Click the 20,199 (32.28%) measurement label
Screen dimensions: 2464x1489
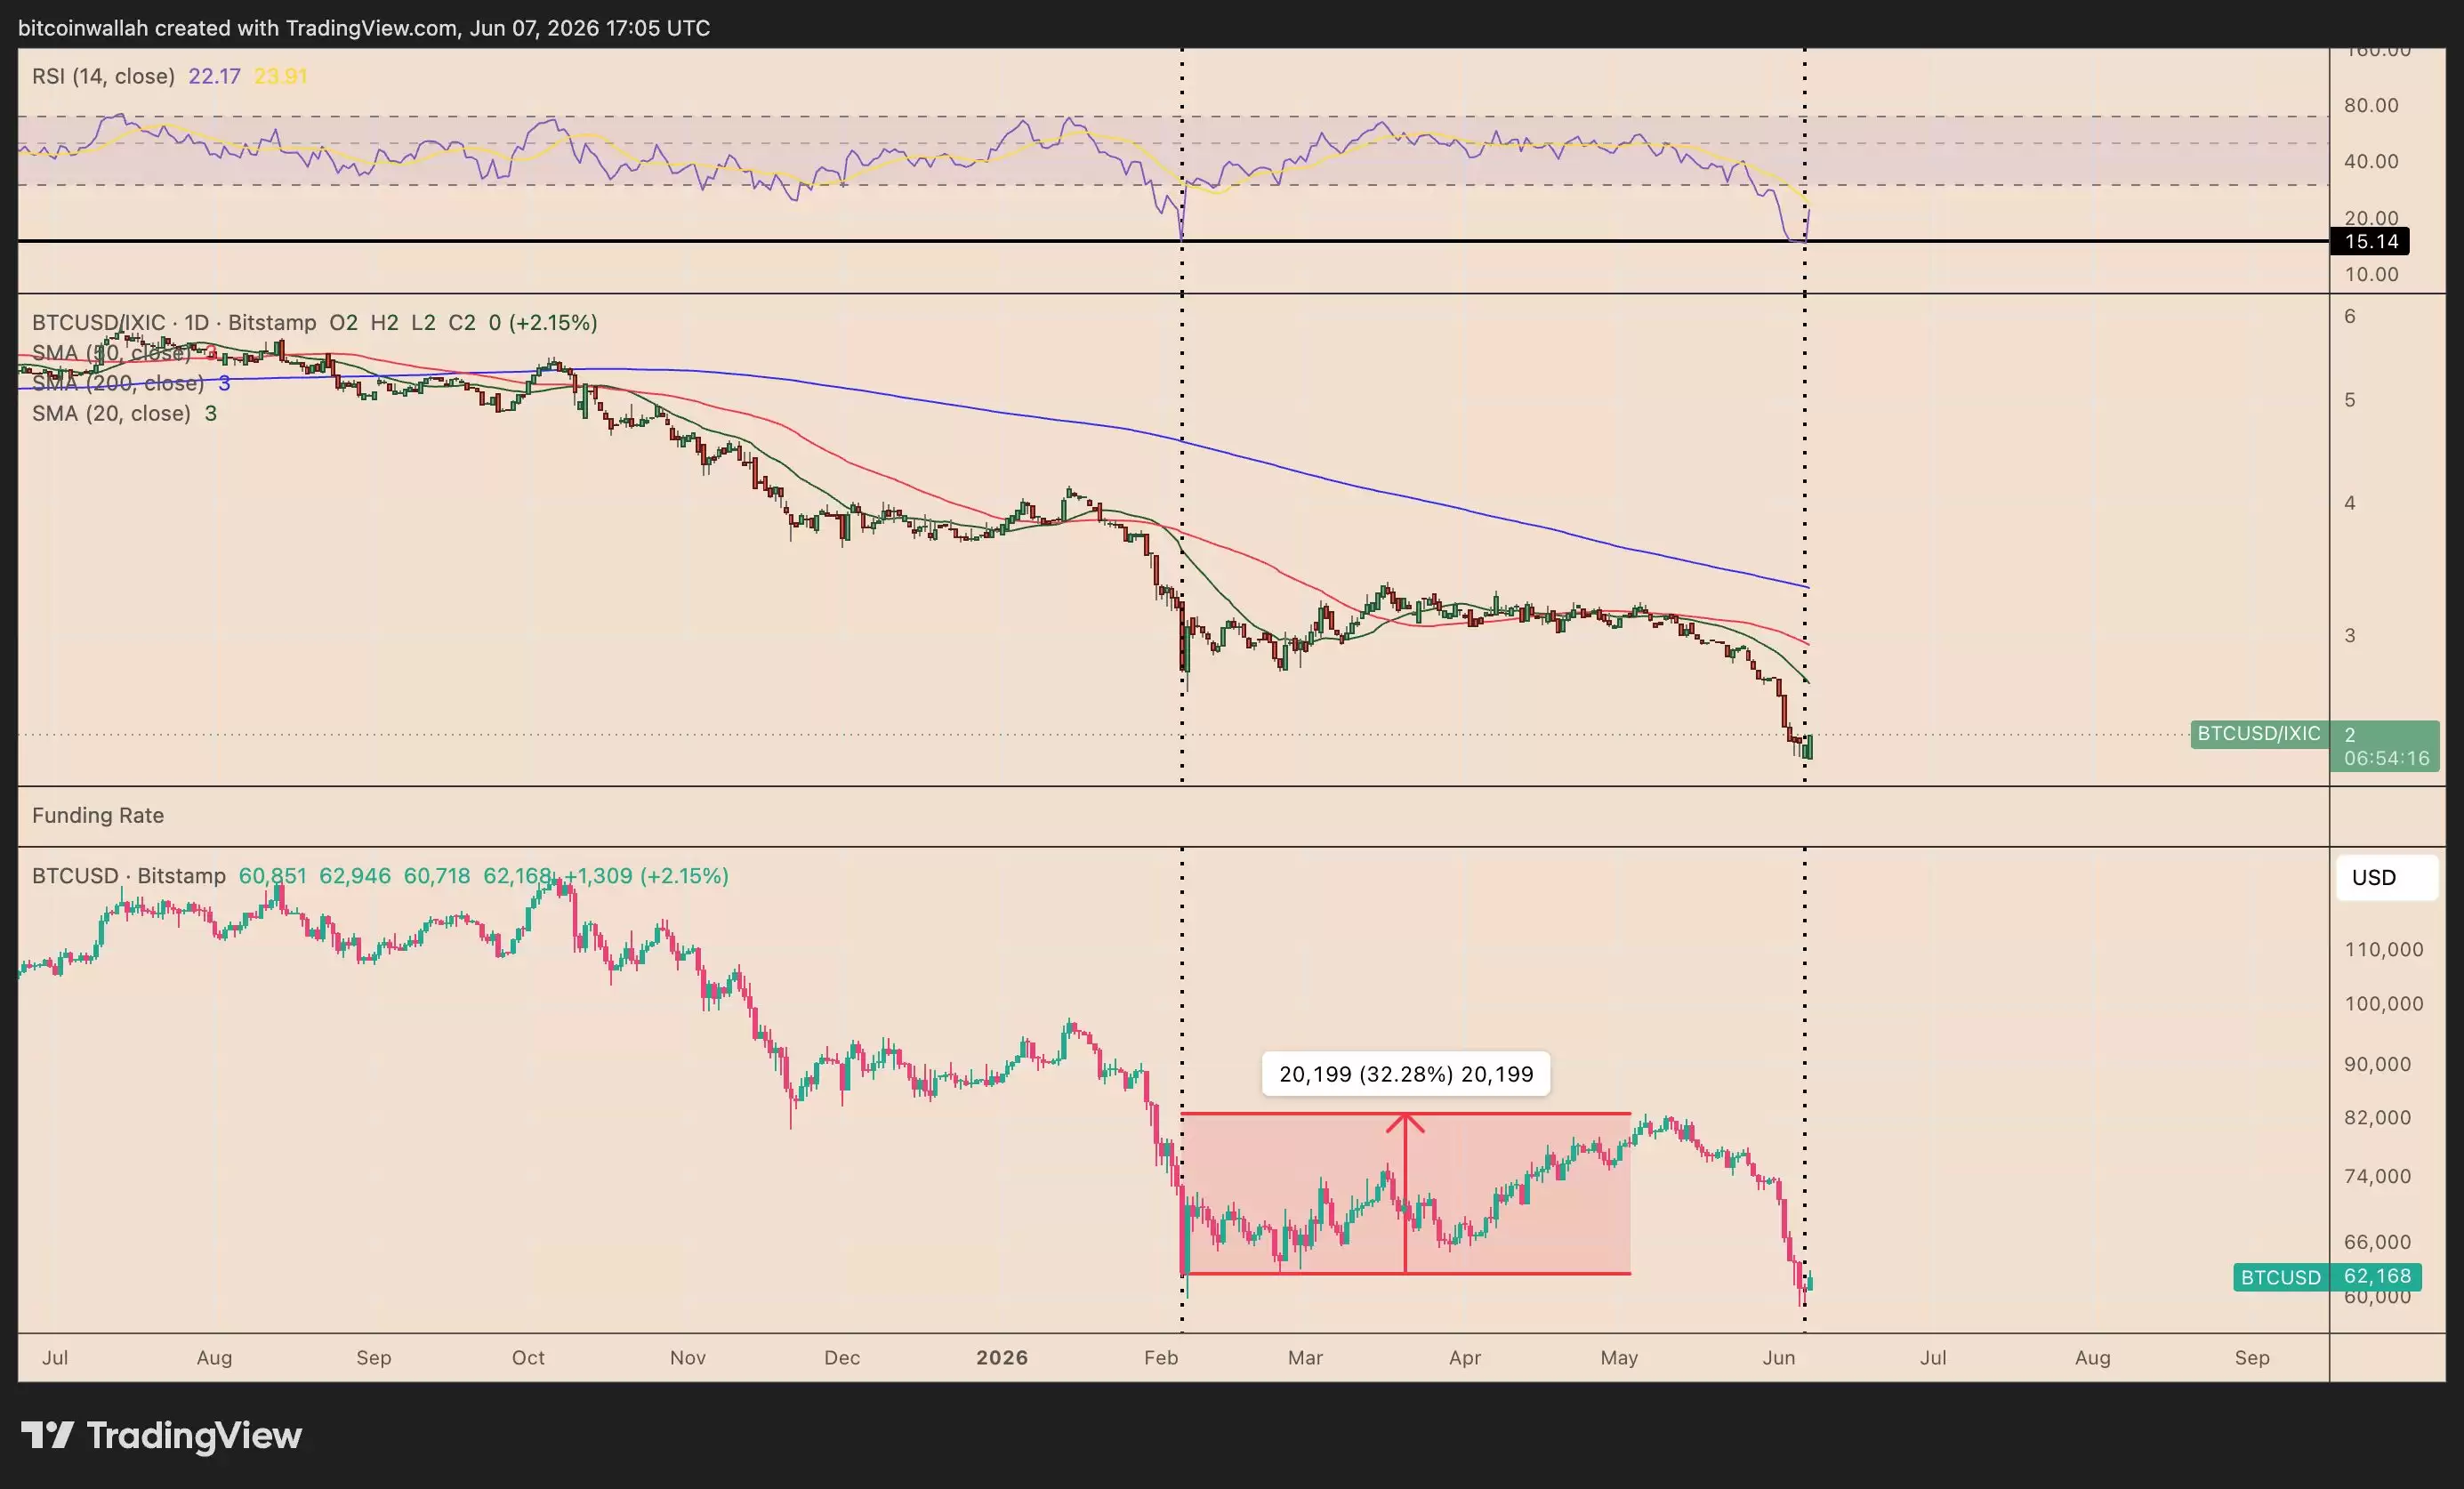click(x=1405, y=1074)
